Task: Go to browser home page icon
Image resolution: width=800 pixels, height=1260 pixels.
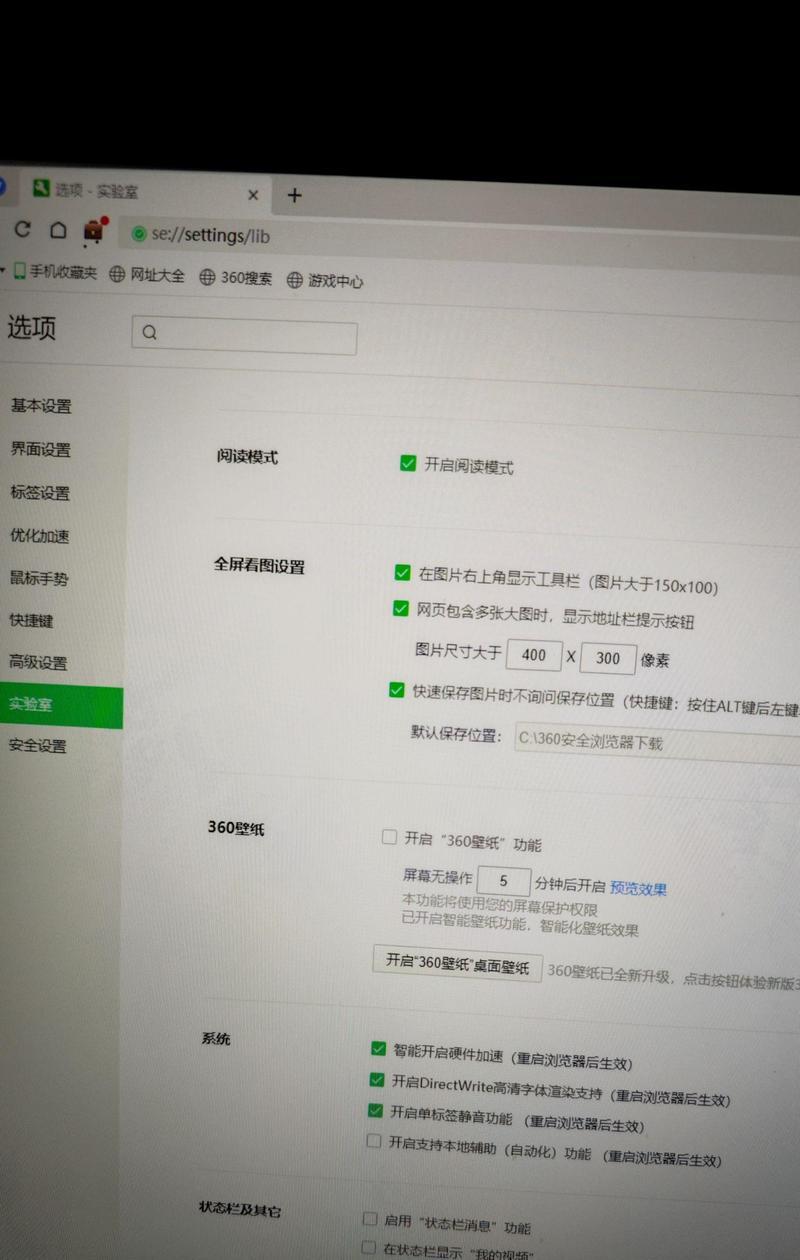Action: [x=58, y=230]
